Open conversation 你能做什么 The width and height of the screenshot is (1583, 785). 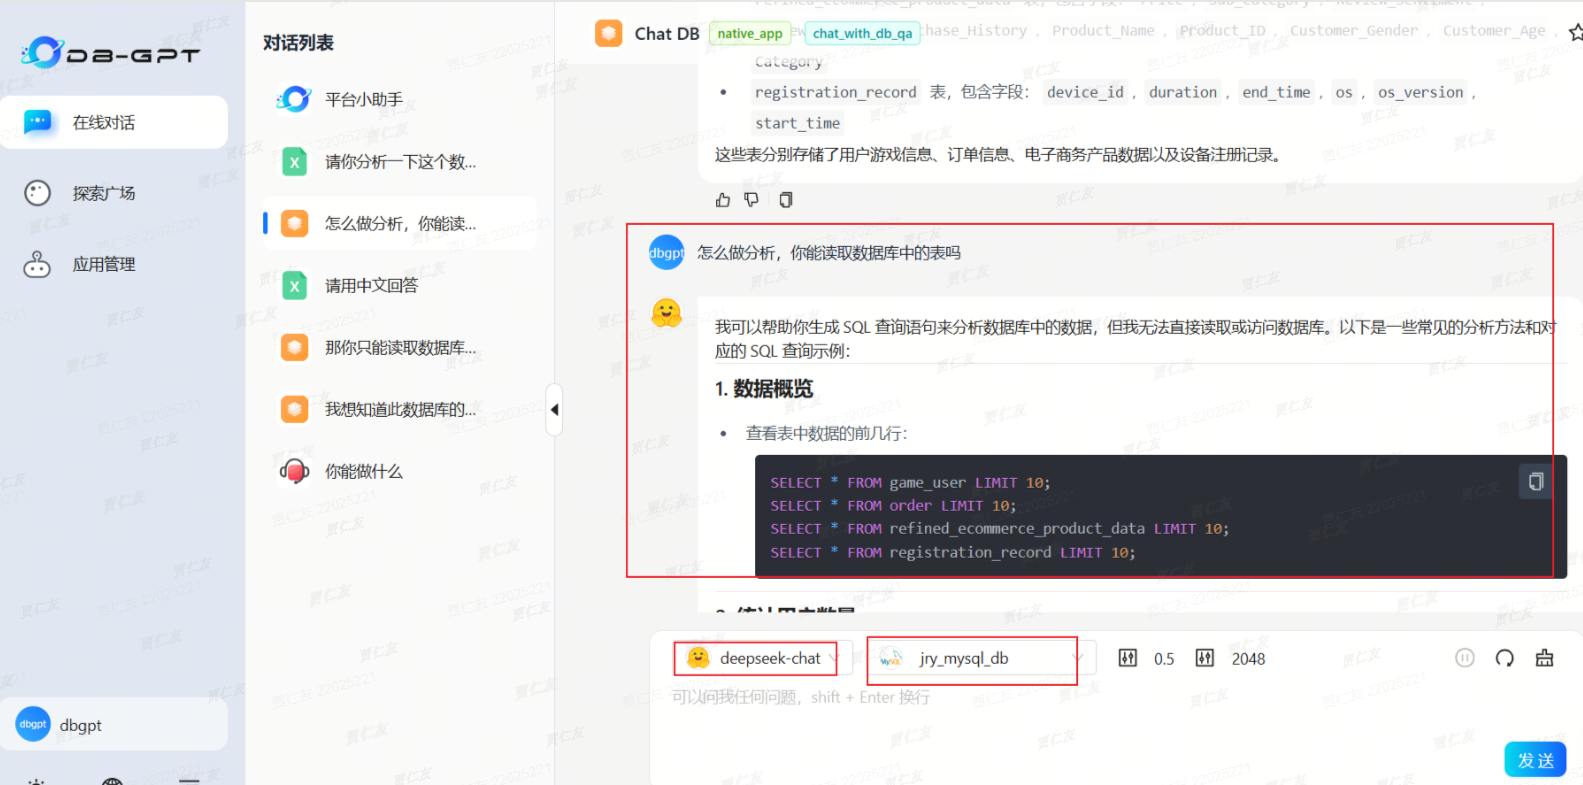[x=400, y=471]
